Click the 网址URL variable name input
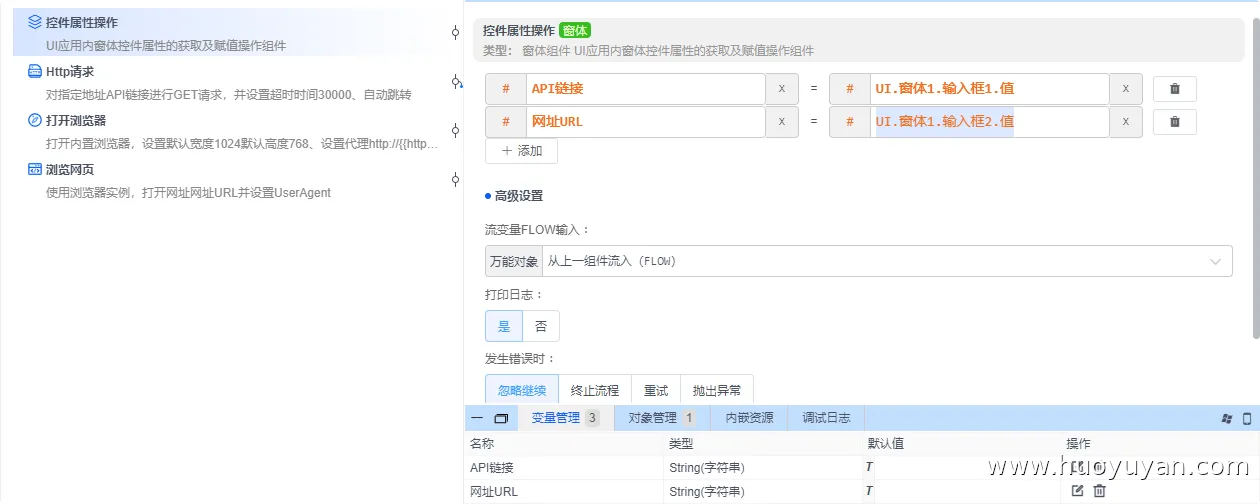 (x=646, y=122)
